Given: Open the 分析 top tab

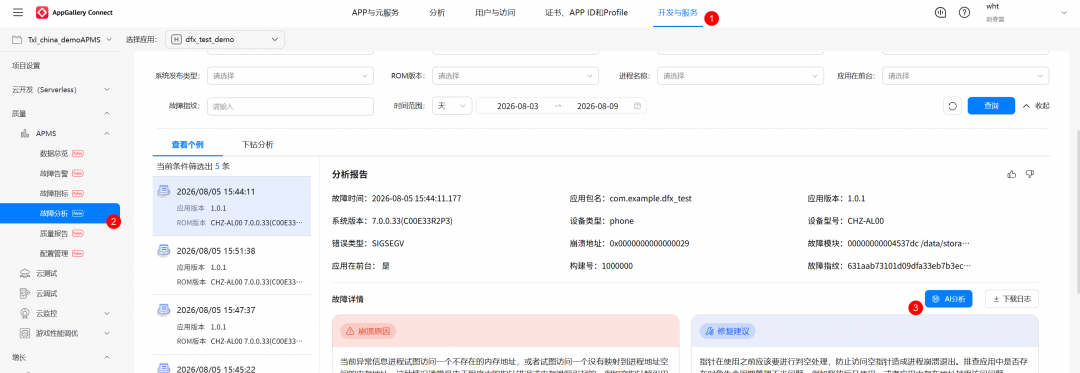Looking at the screenshot, I should (437, 12).
